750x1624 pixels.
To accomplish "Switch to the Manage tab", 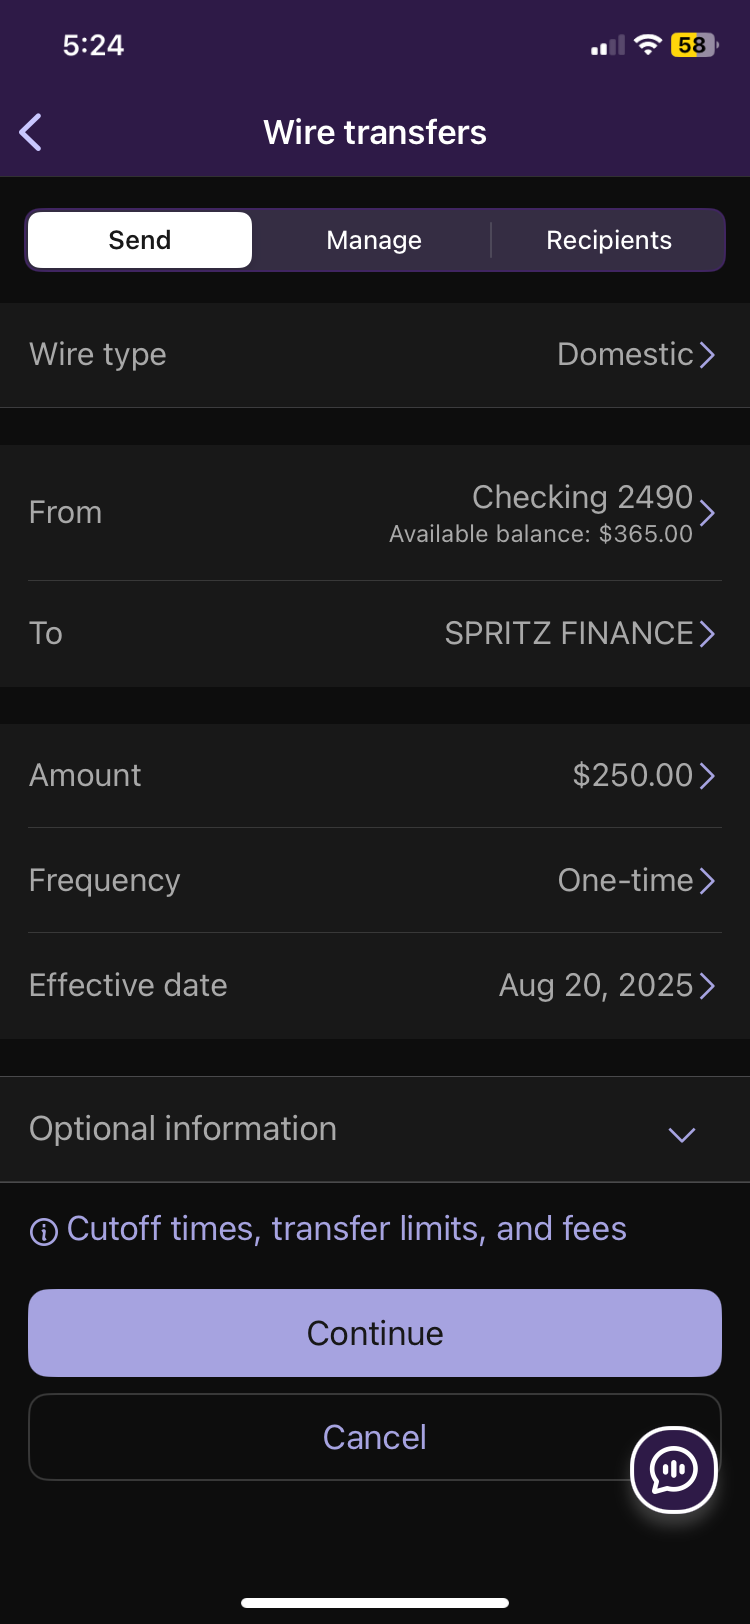I will [374, 240].
